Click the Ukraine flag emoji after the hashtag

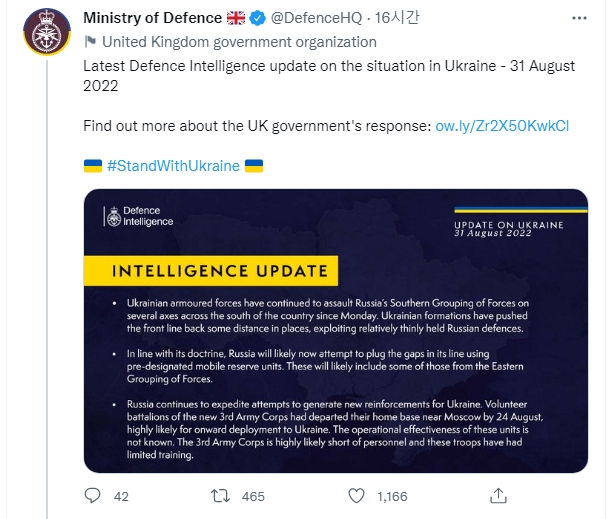[x=254, y=165]
